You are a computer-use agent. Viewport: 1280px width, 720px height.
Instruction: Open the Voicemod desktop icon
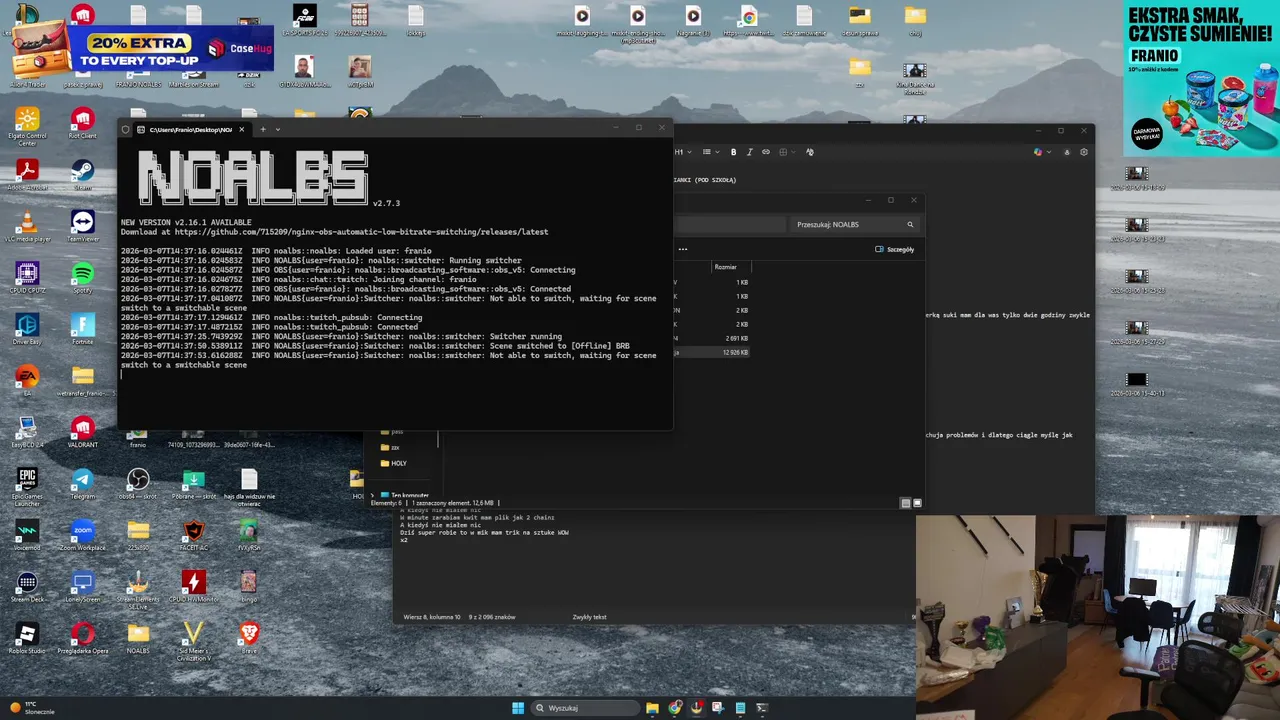point(27,535)
